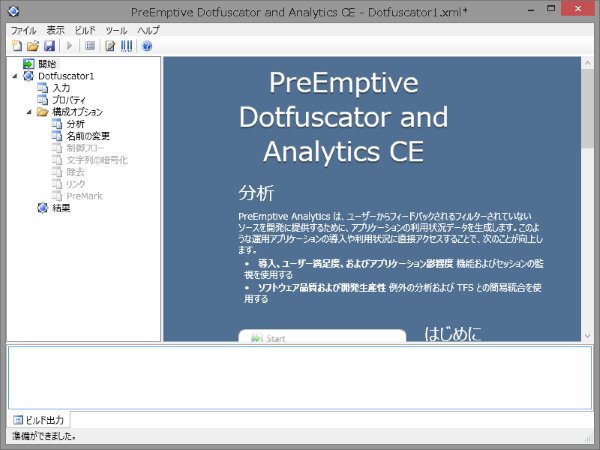Click the Open Project folder icon
This screenshot has width=600, height=450.
33,46
